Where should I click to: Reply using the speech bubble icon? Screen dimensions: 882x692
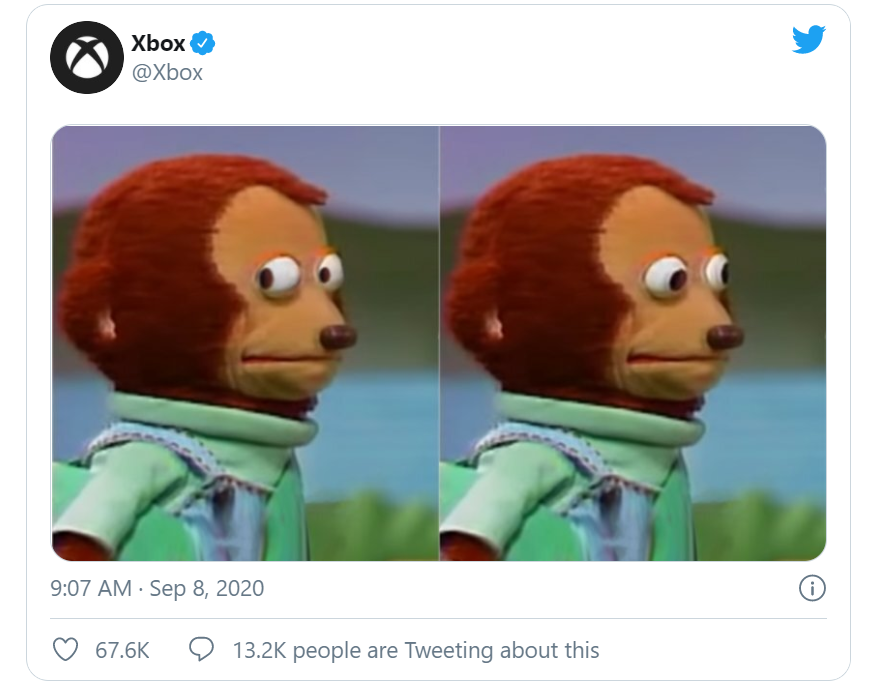(x=201, y=650)
